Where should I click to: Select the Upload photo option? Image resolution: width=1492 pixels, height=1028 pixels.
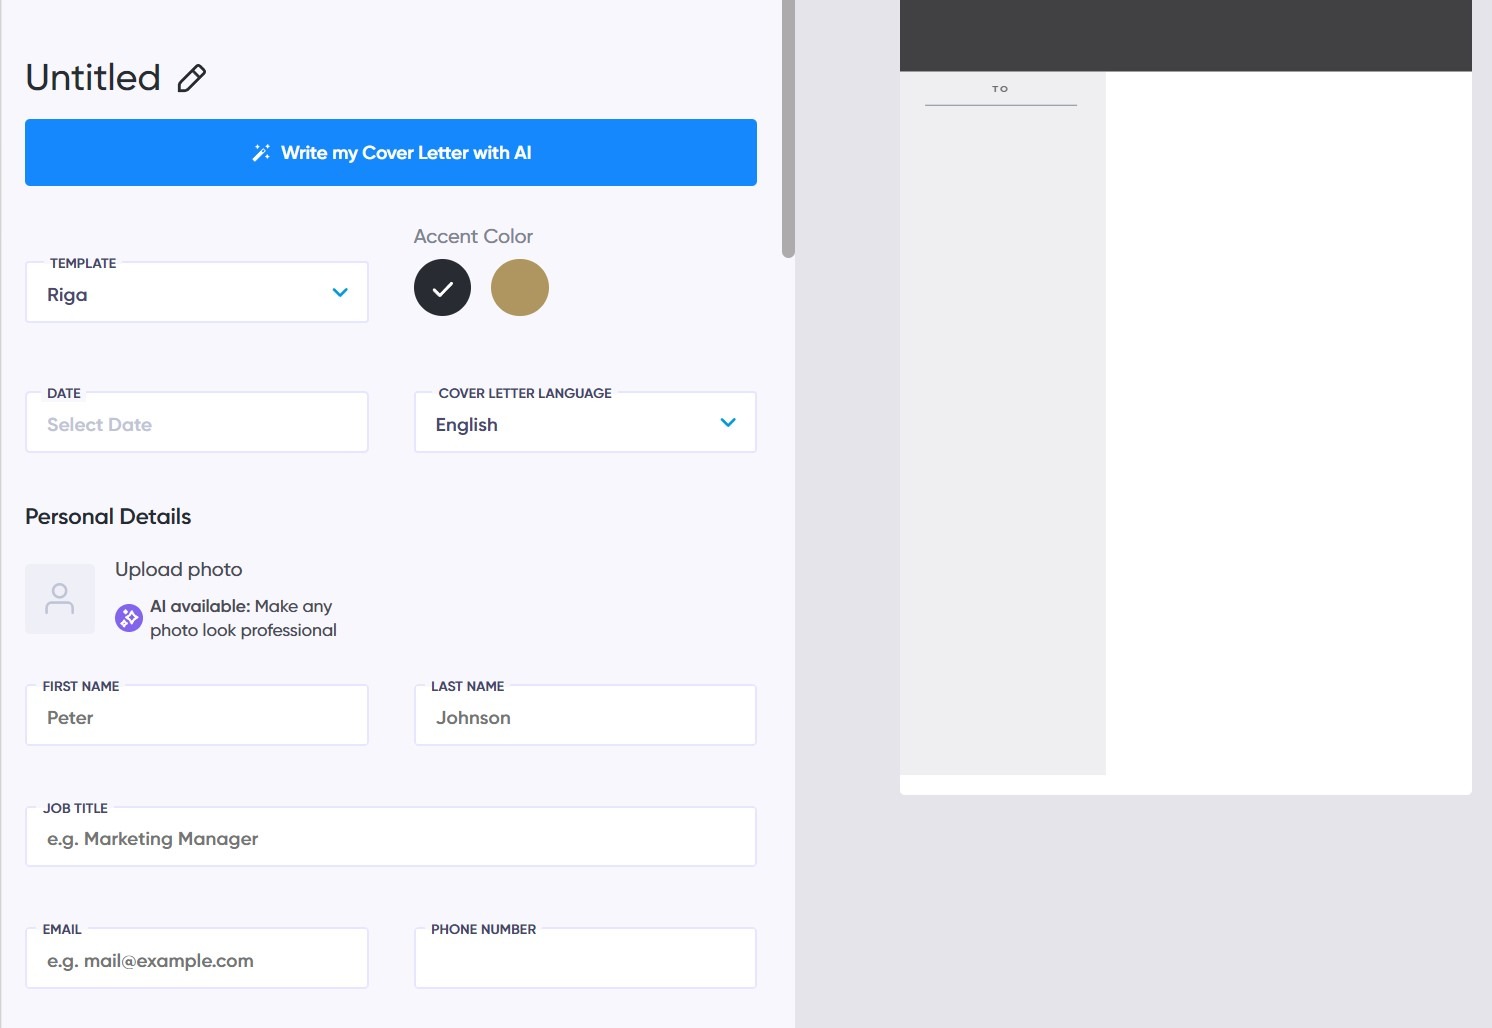178,569
